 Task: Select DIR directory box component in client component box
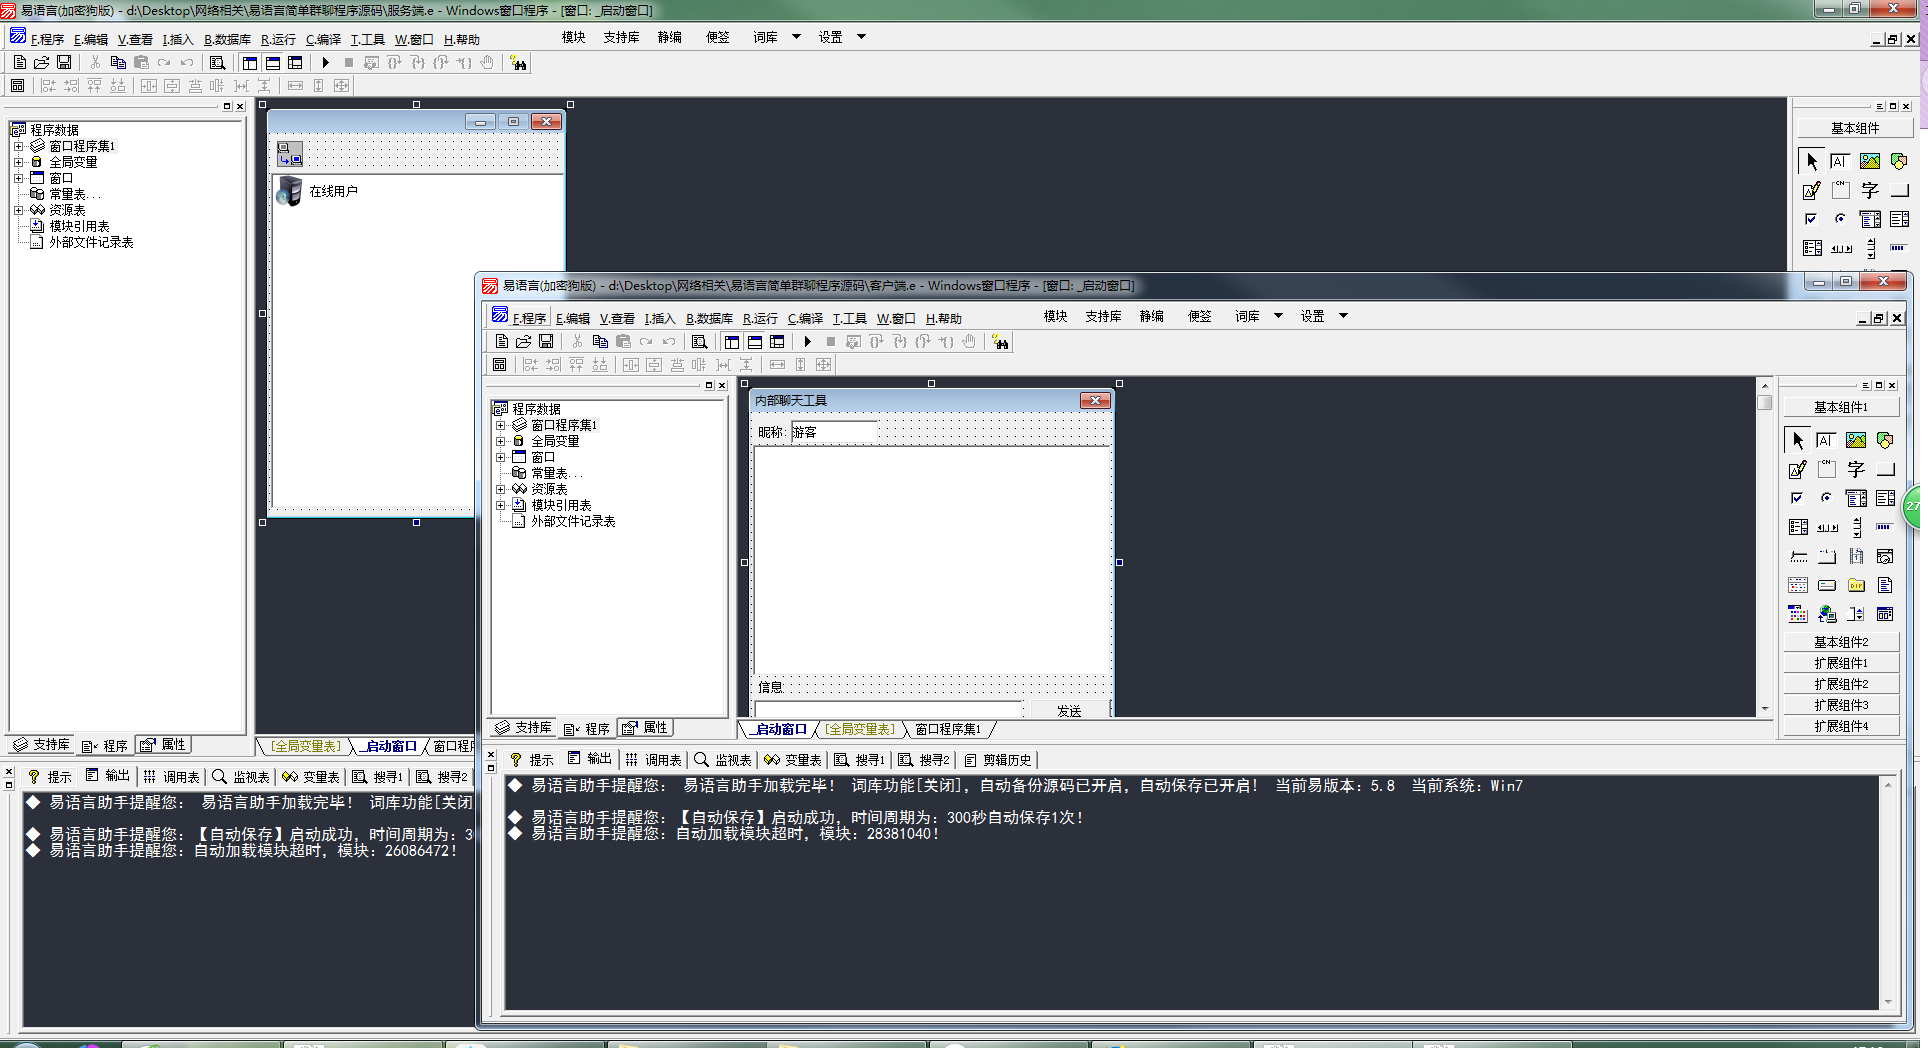[1856, 585]
